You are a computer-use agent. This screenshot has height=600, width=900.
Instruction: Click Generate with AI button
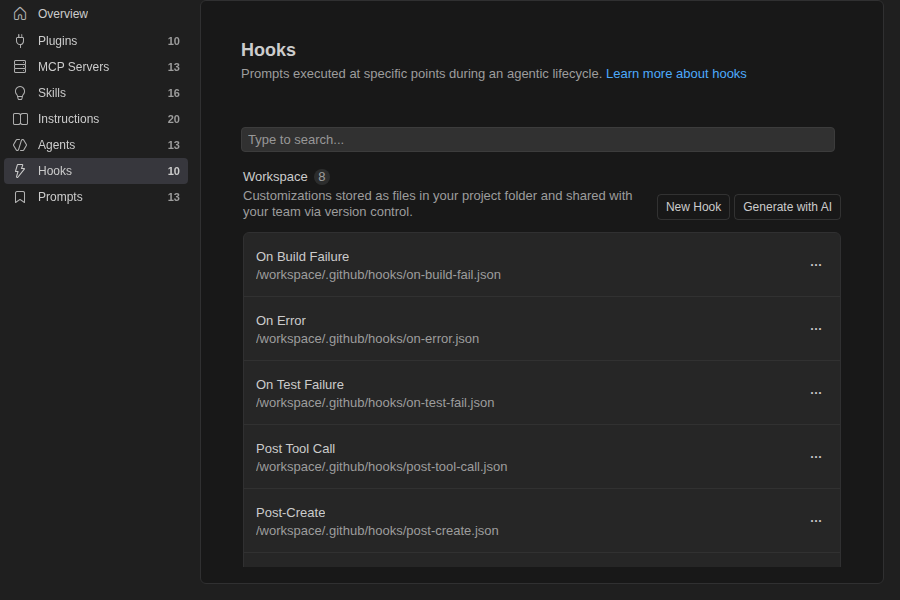point(787,207)
